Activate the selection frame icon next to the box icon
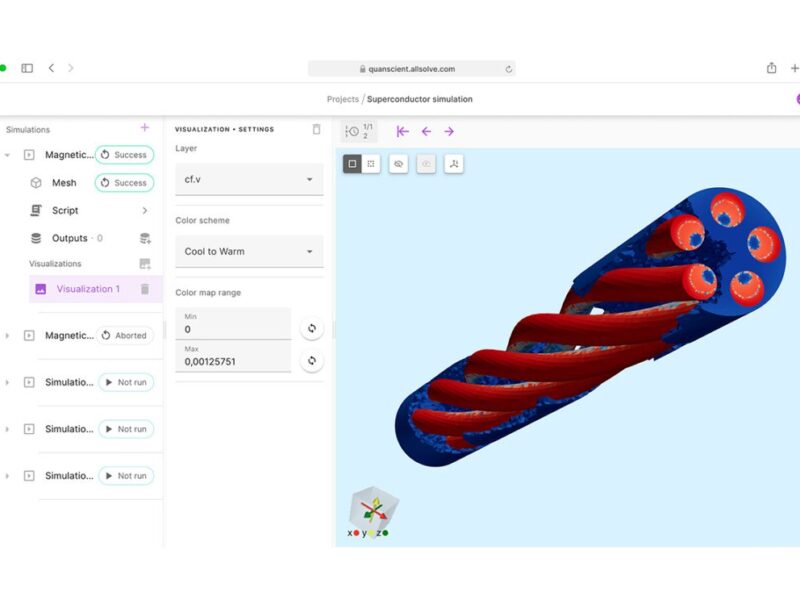The width and height of the screenshot is (800, 600). 369,164
